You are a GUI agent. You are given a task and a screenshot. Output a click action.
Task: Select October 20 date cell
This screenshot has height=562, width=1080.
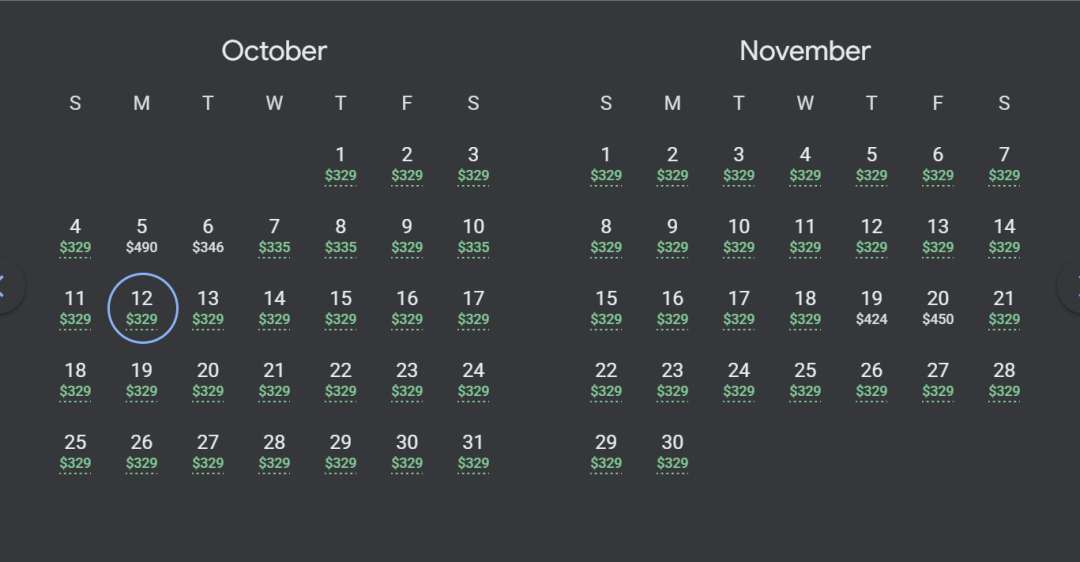208,380
